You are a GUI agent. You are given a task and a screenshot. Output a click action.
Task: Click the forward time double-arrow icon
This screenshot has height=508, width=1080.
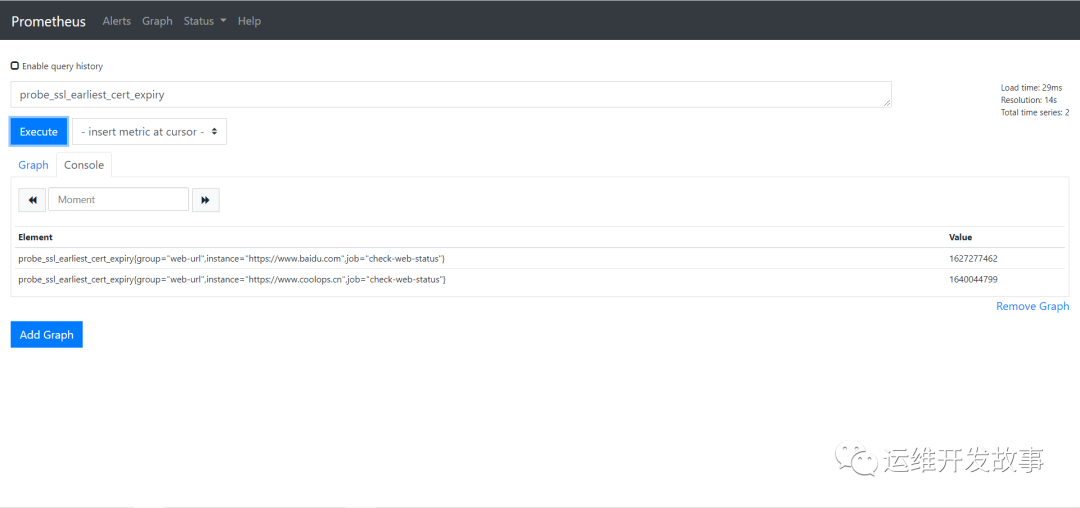[205, 200]
